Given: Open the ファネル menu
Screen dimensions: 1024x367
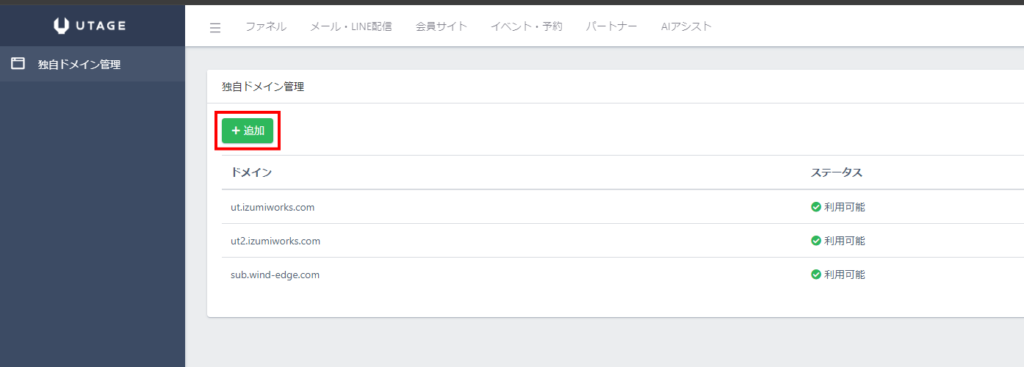Looking at the screenshot, I should coord(266,27).
